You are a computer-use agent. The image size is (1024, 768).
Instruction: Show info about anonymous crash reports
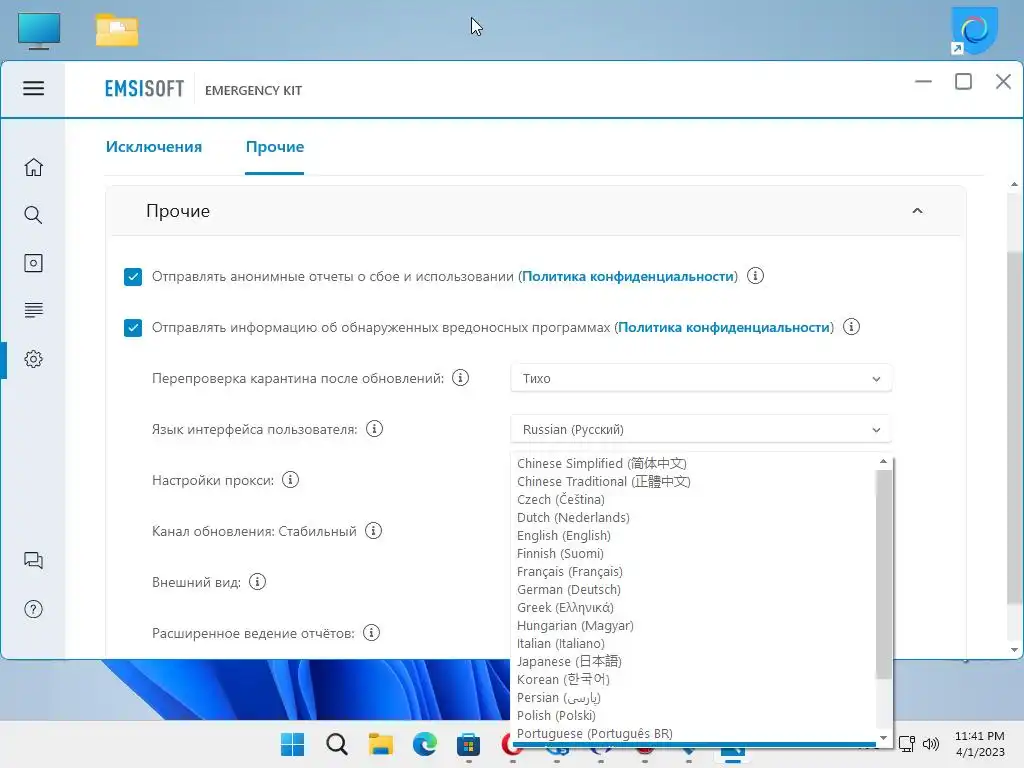[x=755, y=276]
